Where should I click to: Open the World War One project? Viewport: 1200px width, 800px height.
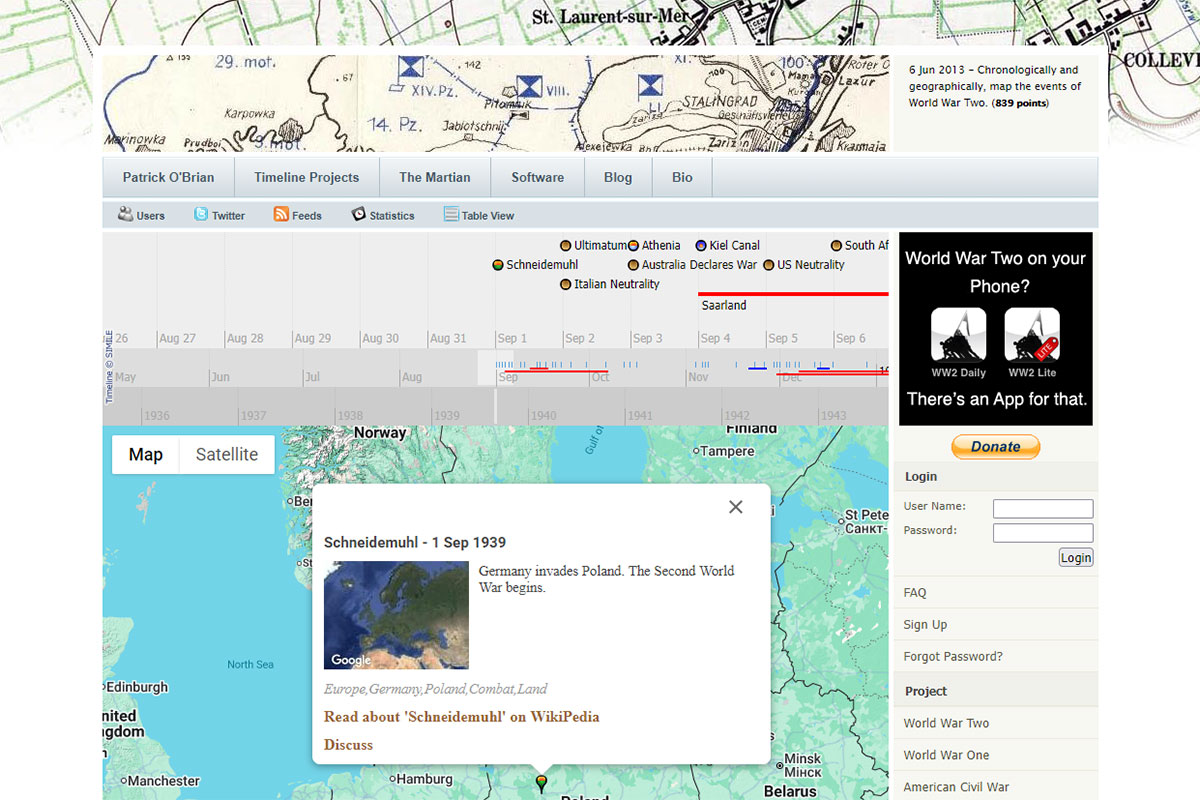point(946,755)
